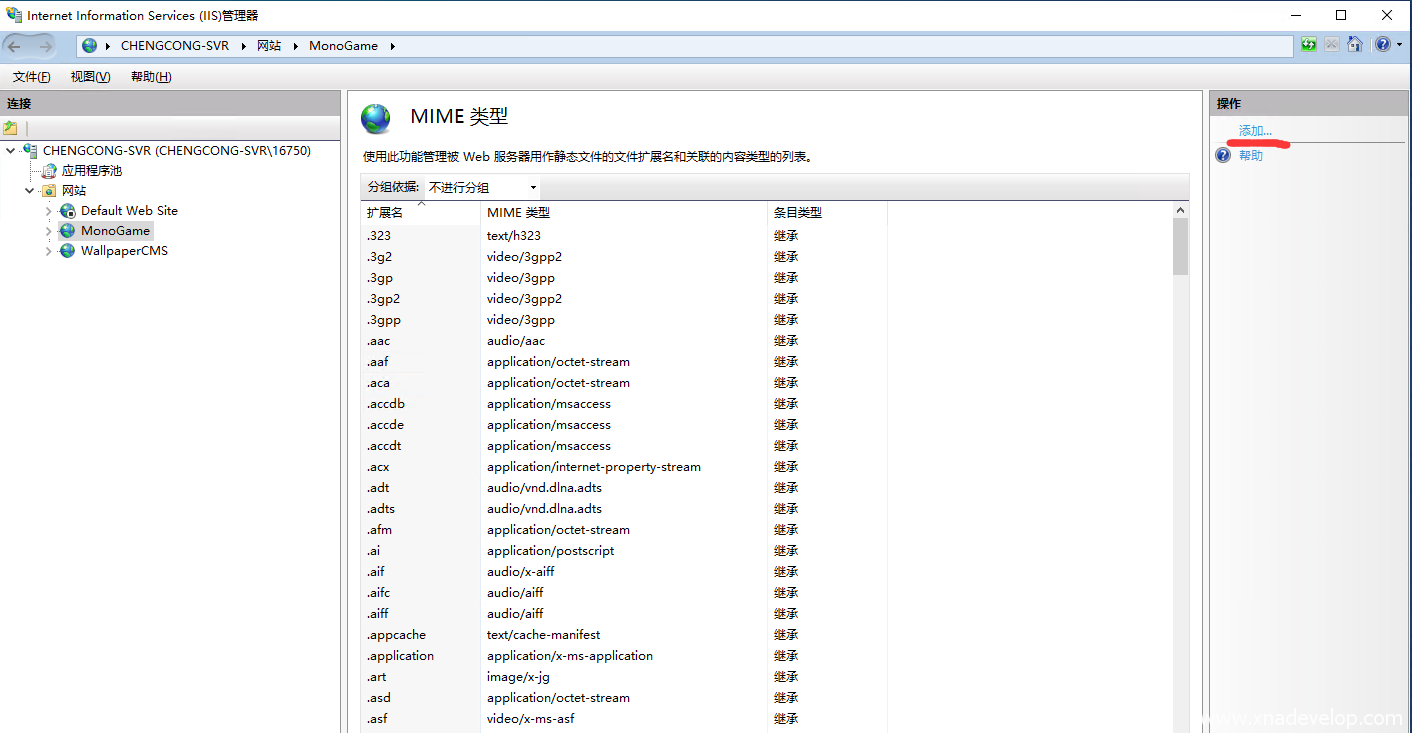The width and height of the screenshot is (1412, 733).
Task: Select the 应用程序池 node icon
Action: pos(49,171)
